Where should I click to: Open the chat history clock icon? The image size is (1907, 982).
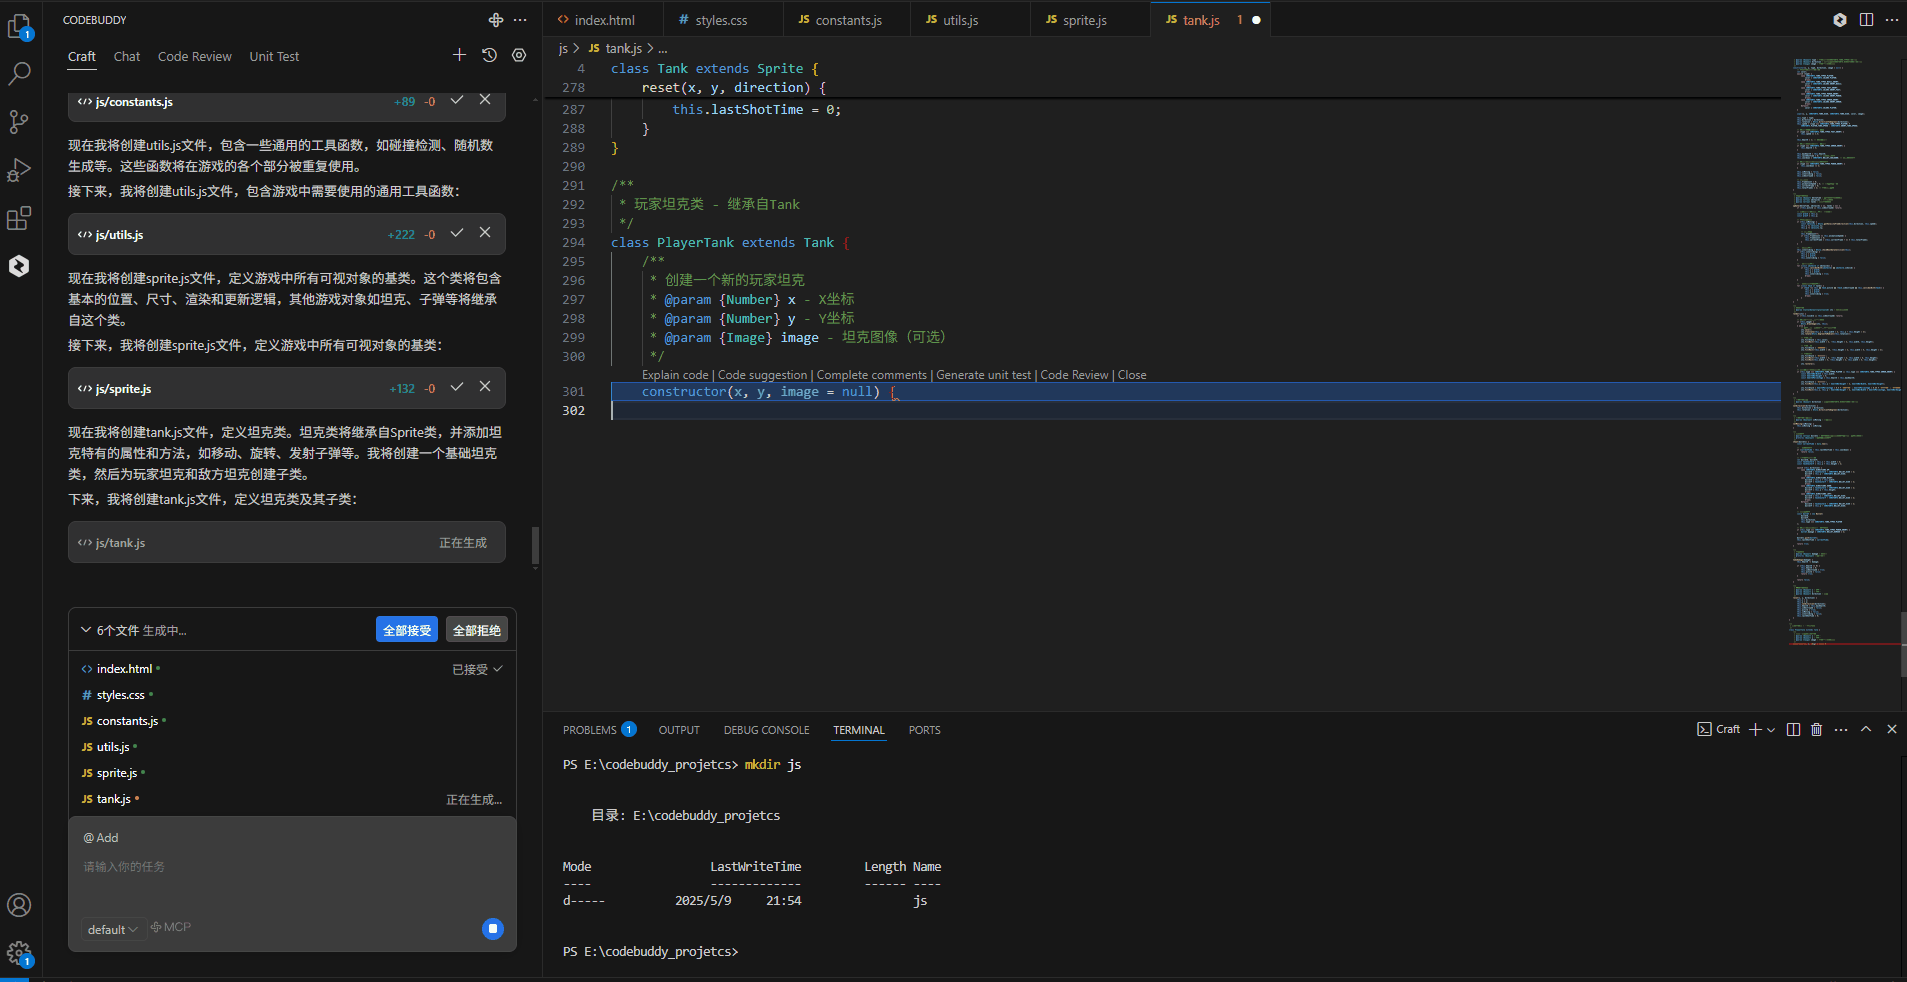(489, 56)
